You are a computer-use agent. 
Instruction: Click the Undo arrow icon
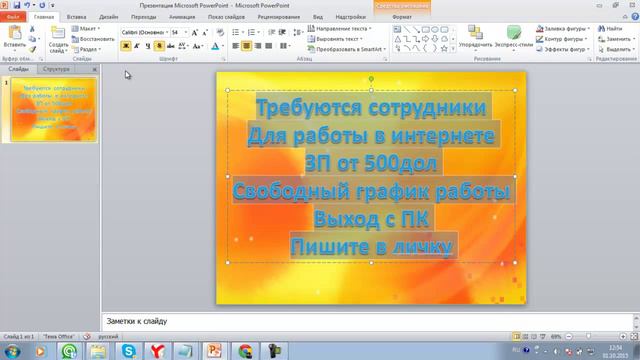tap(27, 5)
